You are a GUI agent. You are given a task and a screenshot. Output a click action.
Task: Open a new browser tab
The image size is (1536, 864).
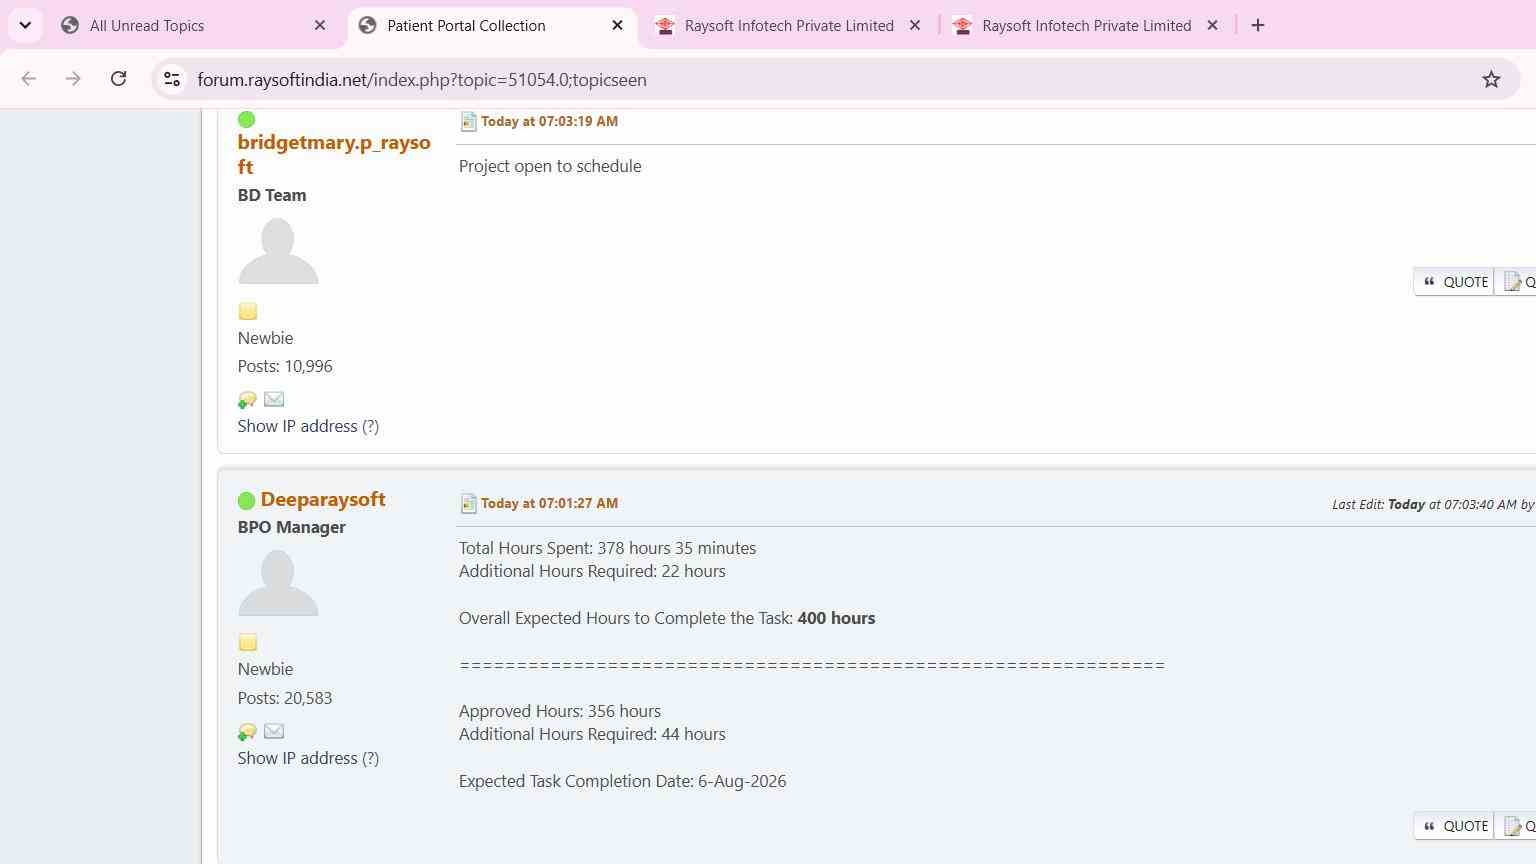1258,26
